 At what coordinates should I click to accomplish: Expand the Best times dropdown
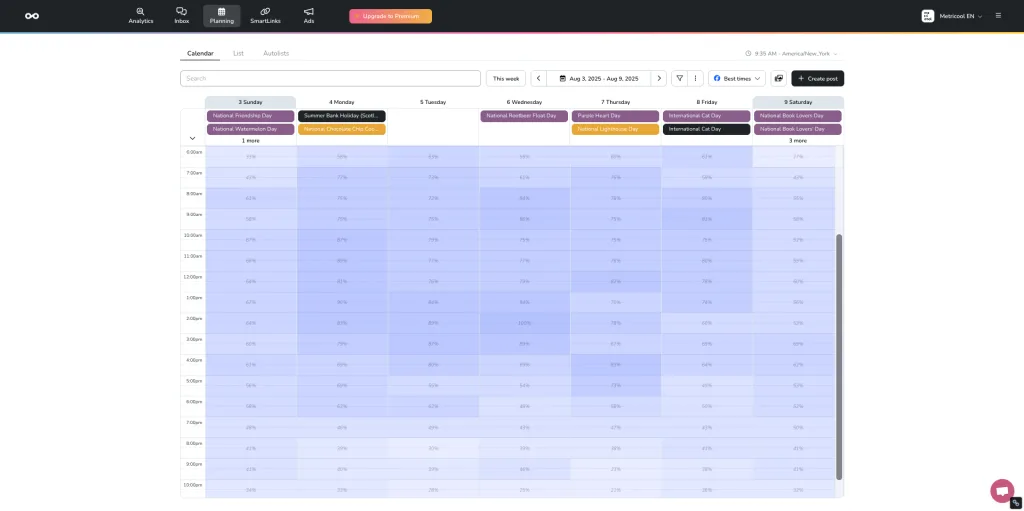click(737, 78)
